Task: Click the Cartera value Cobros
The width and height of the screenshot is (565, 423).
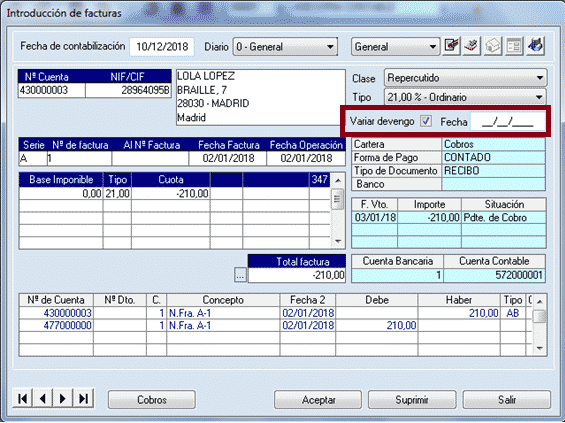Action: point(493,144)
